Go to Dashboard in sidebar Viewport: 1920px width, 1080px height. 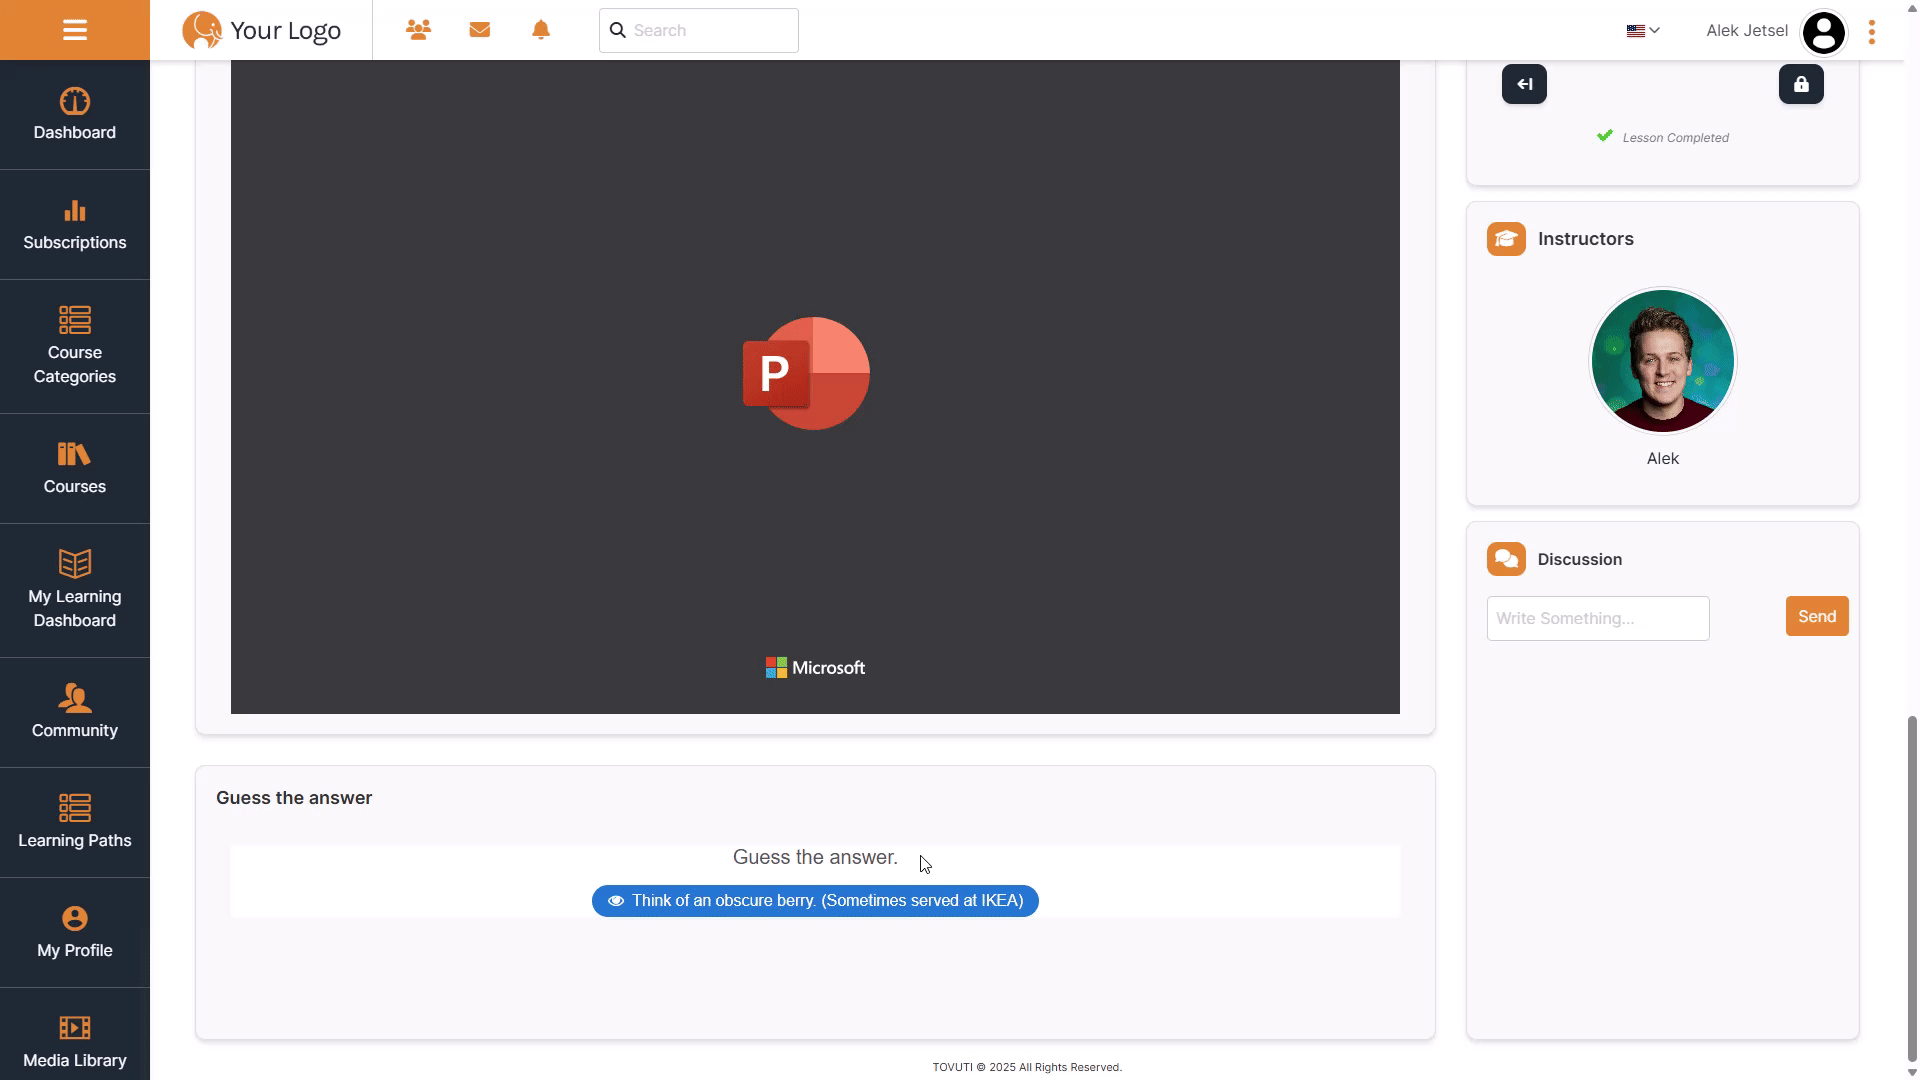[75, 115]
